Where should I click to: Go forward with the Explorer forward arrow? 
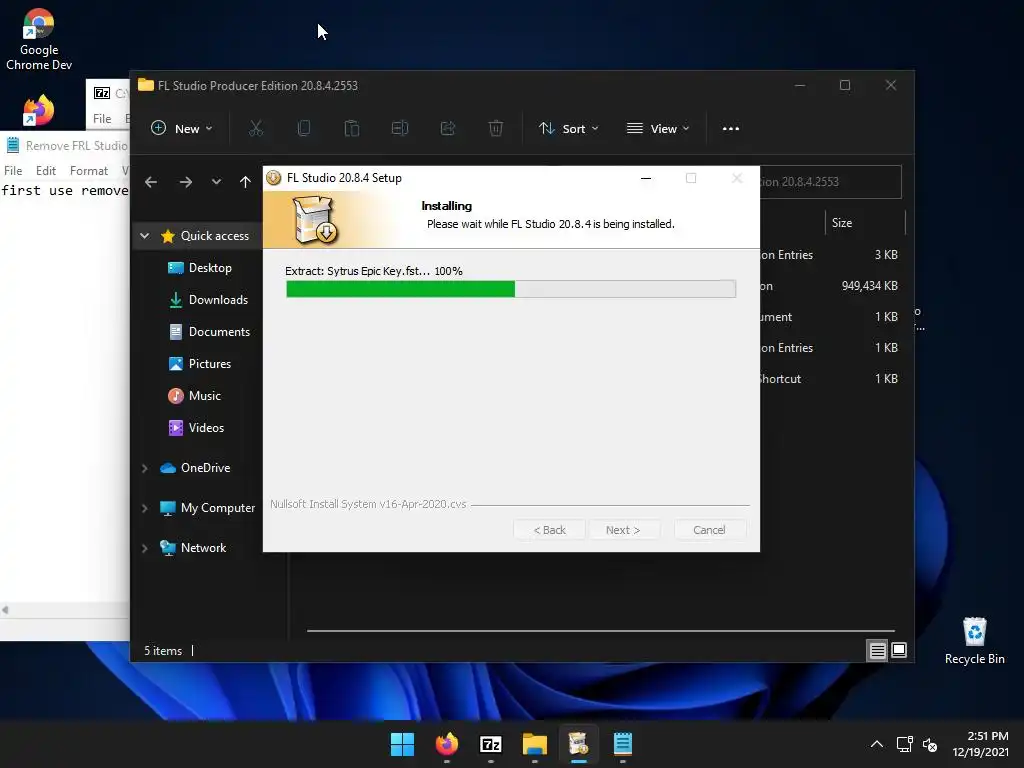(185, 182)
